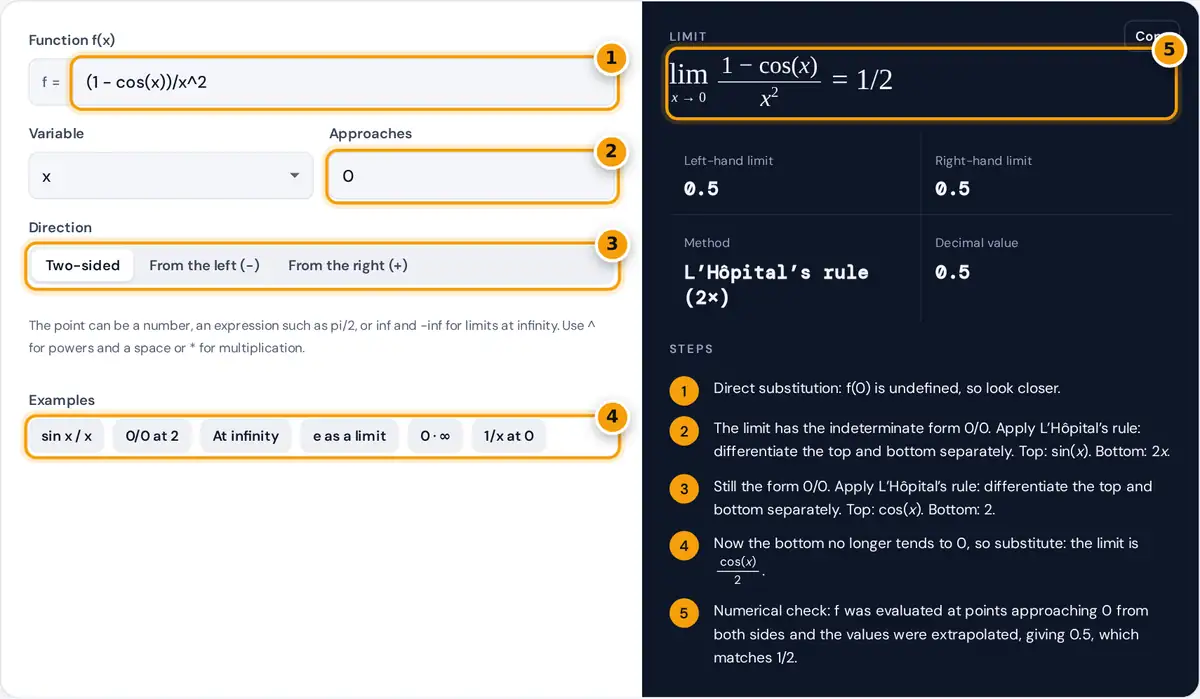Click the Right-hand limit value 0.5
1200x699 pixels.
click(x=952, y=188)
